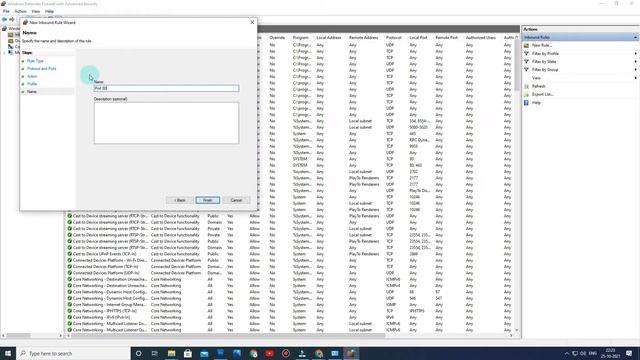The width and height of the screenshot is (640, 360).
Task: Click New Rule... action text
Action: coord(542,45)
